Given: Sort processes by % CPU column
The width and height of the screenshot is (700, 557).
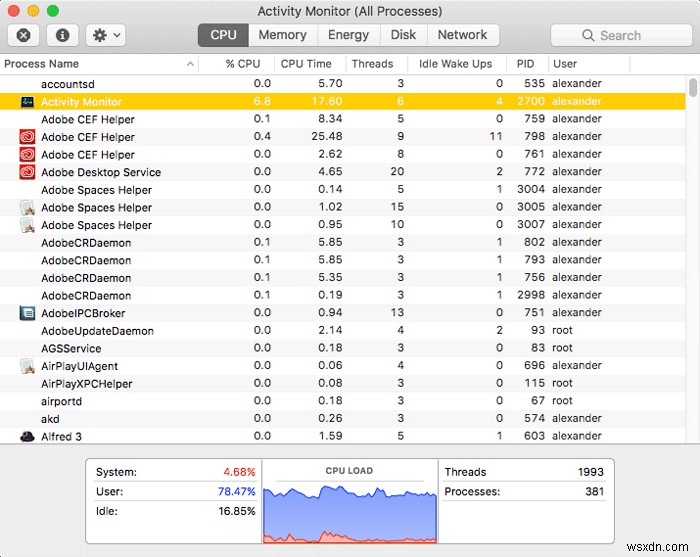Looking at the screenshot, I should pyautogui.click(x=236, y=64).
